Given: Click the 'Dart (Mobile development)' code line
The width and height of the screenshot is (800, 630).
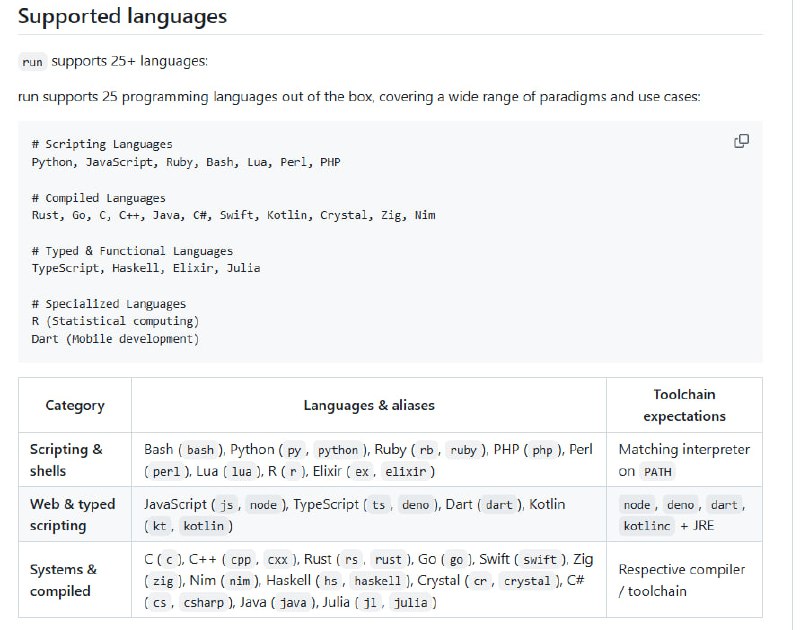Looking at the screenshot, I should click(115, 339).
